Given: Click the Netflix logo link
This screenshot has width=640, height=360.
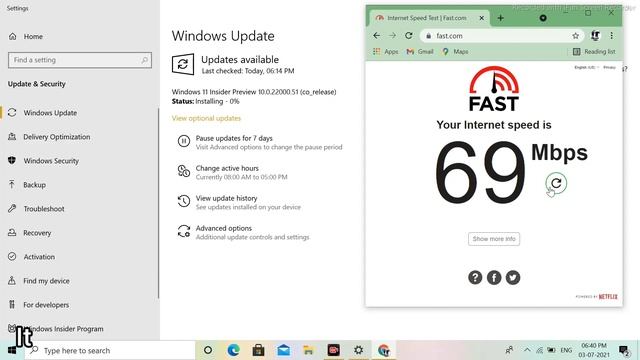Looking at the screenshot, I should pos(608,297).
